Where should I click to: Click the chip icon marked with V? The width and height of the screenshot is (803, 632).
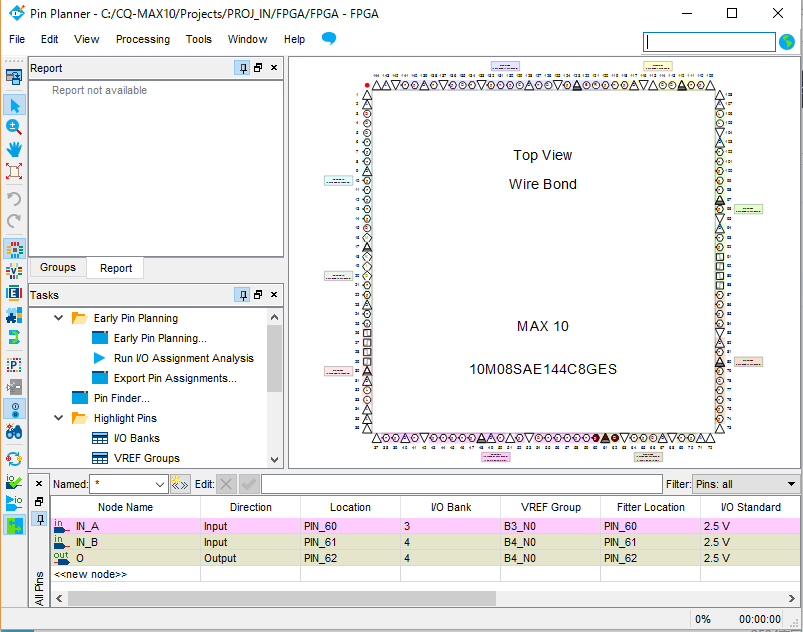click(14, 271)
